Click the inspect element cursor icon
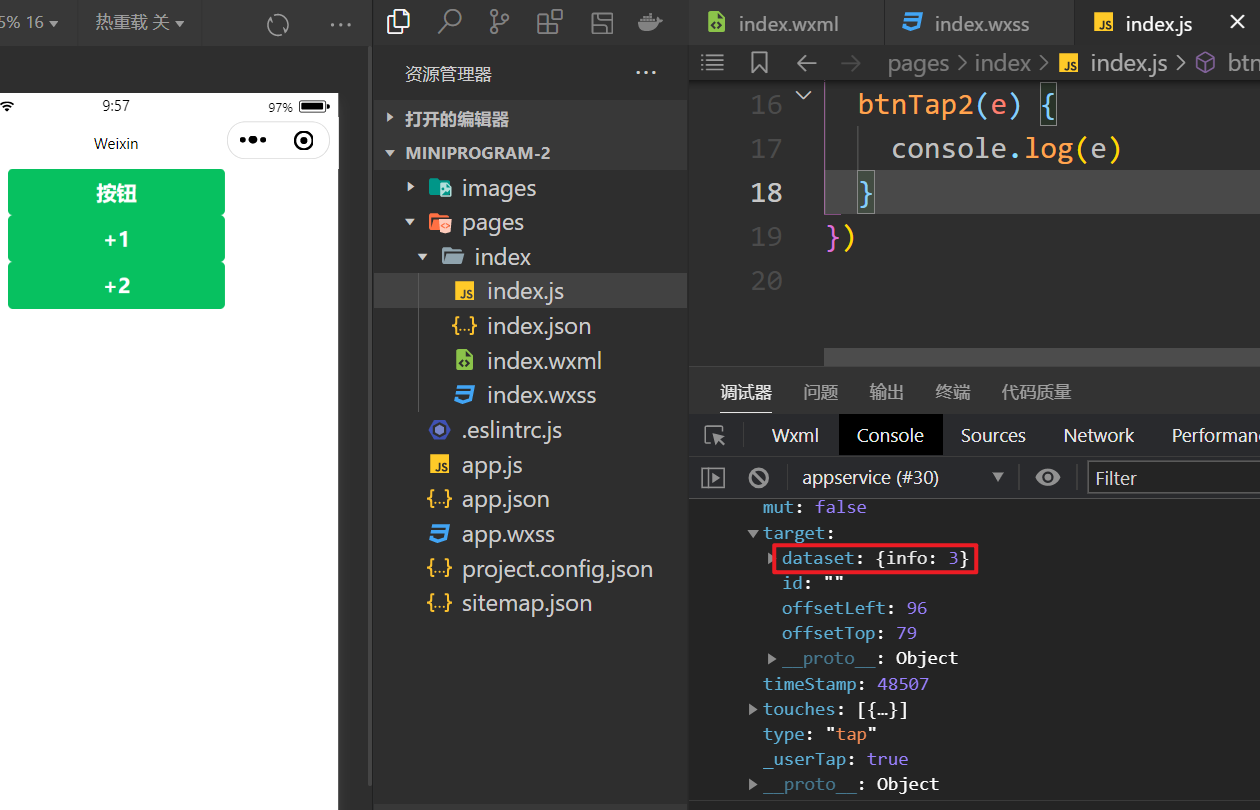Viewport: 1260px width, 810px height. [x=714, y=435]
